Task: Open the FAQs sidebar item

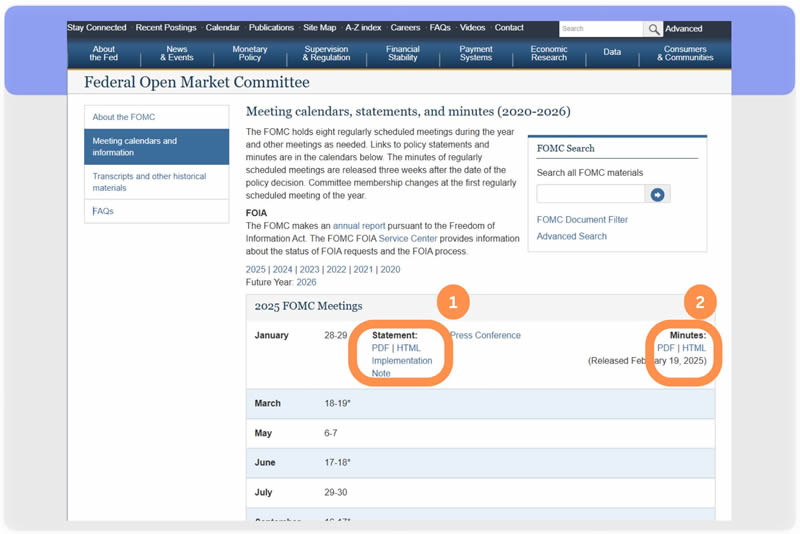Action: (104, 211)
